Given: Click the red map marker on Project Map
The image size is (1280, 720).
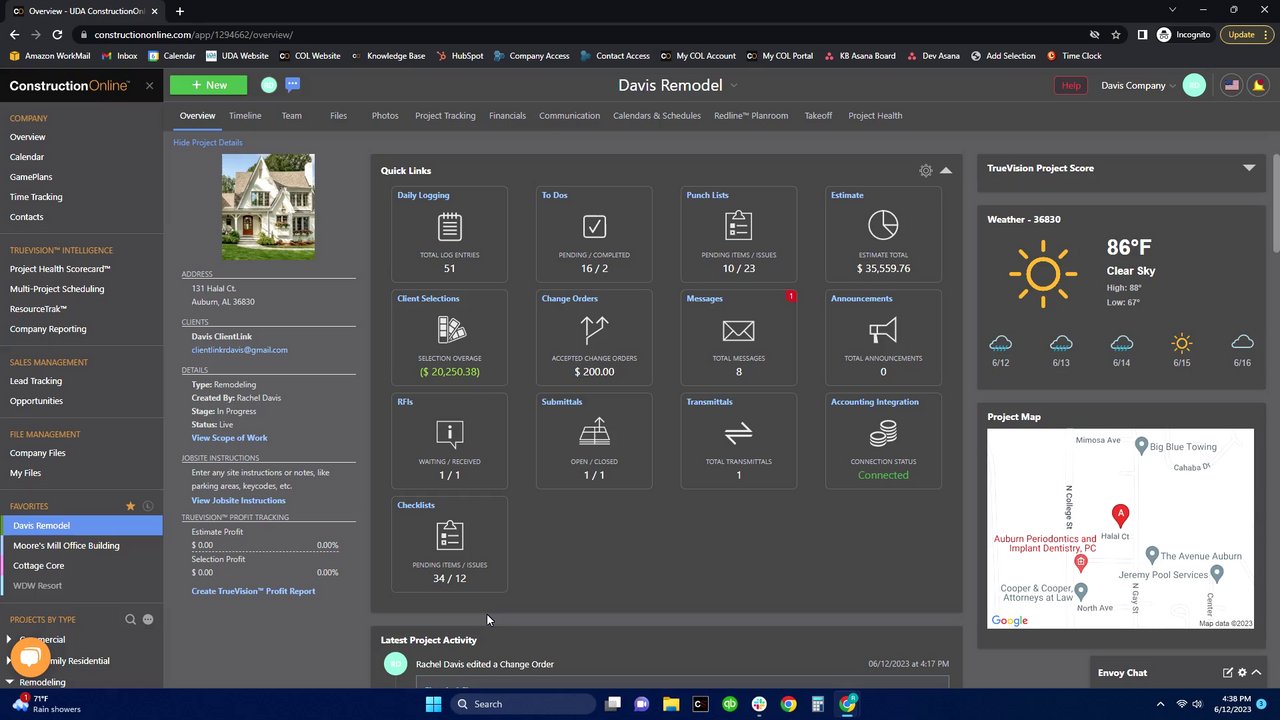Looking at the screenshot, I should pos(1120,516).
